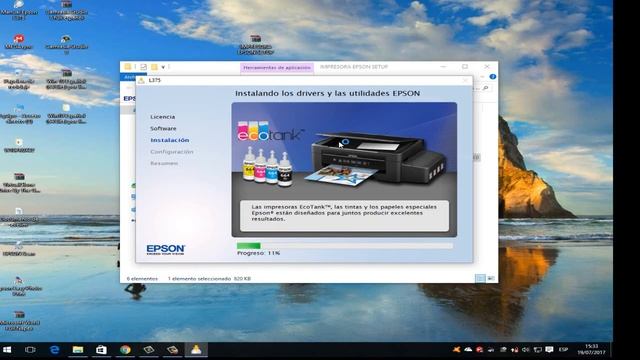Click the folder icon in Explorer title bar
The width and height of the screenshot is (640, 360).
[128, 67]
